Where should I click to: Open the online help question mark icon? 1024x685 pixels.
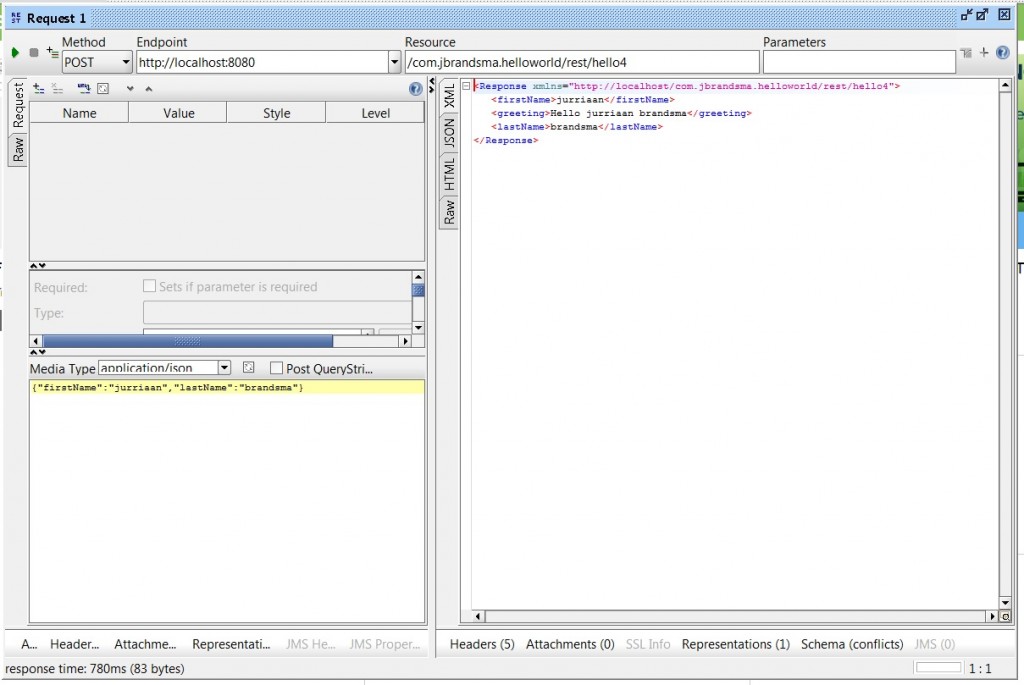1003,52
